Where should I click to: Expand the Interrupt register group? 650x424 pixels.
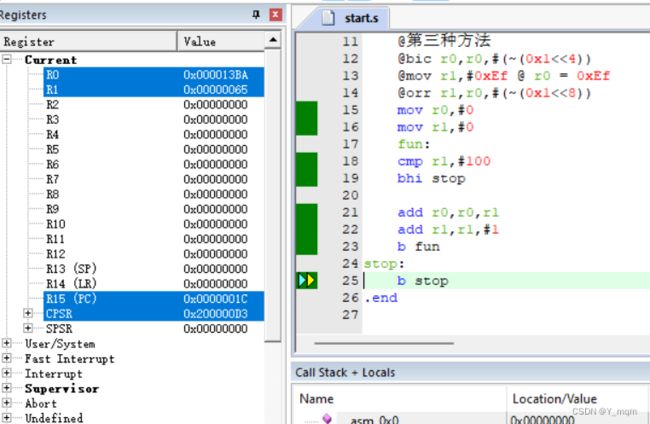7,373
